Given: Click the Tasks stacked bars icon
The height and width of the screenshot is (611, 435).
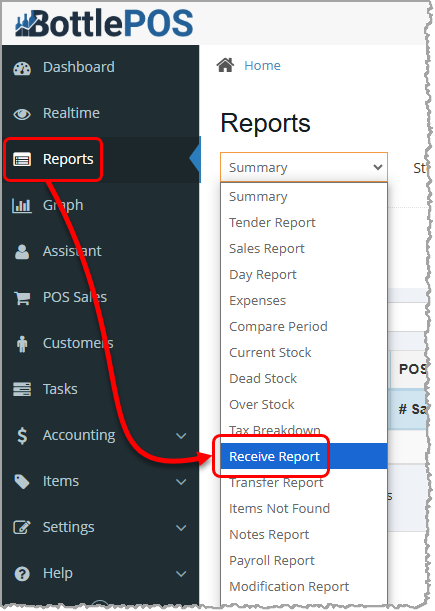Looking at the screenshot, I should click(22, 389).
